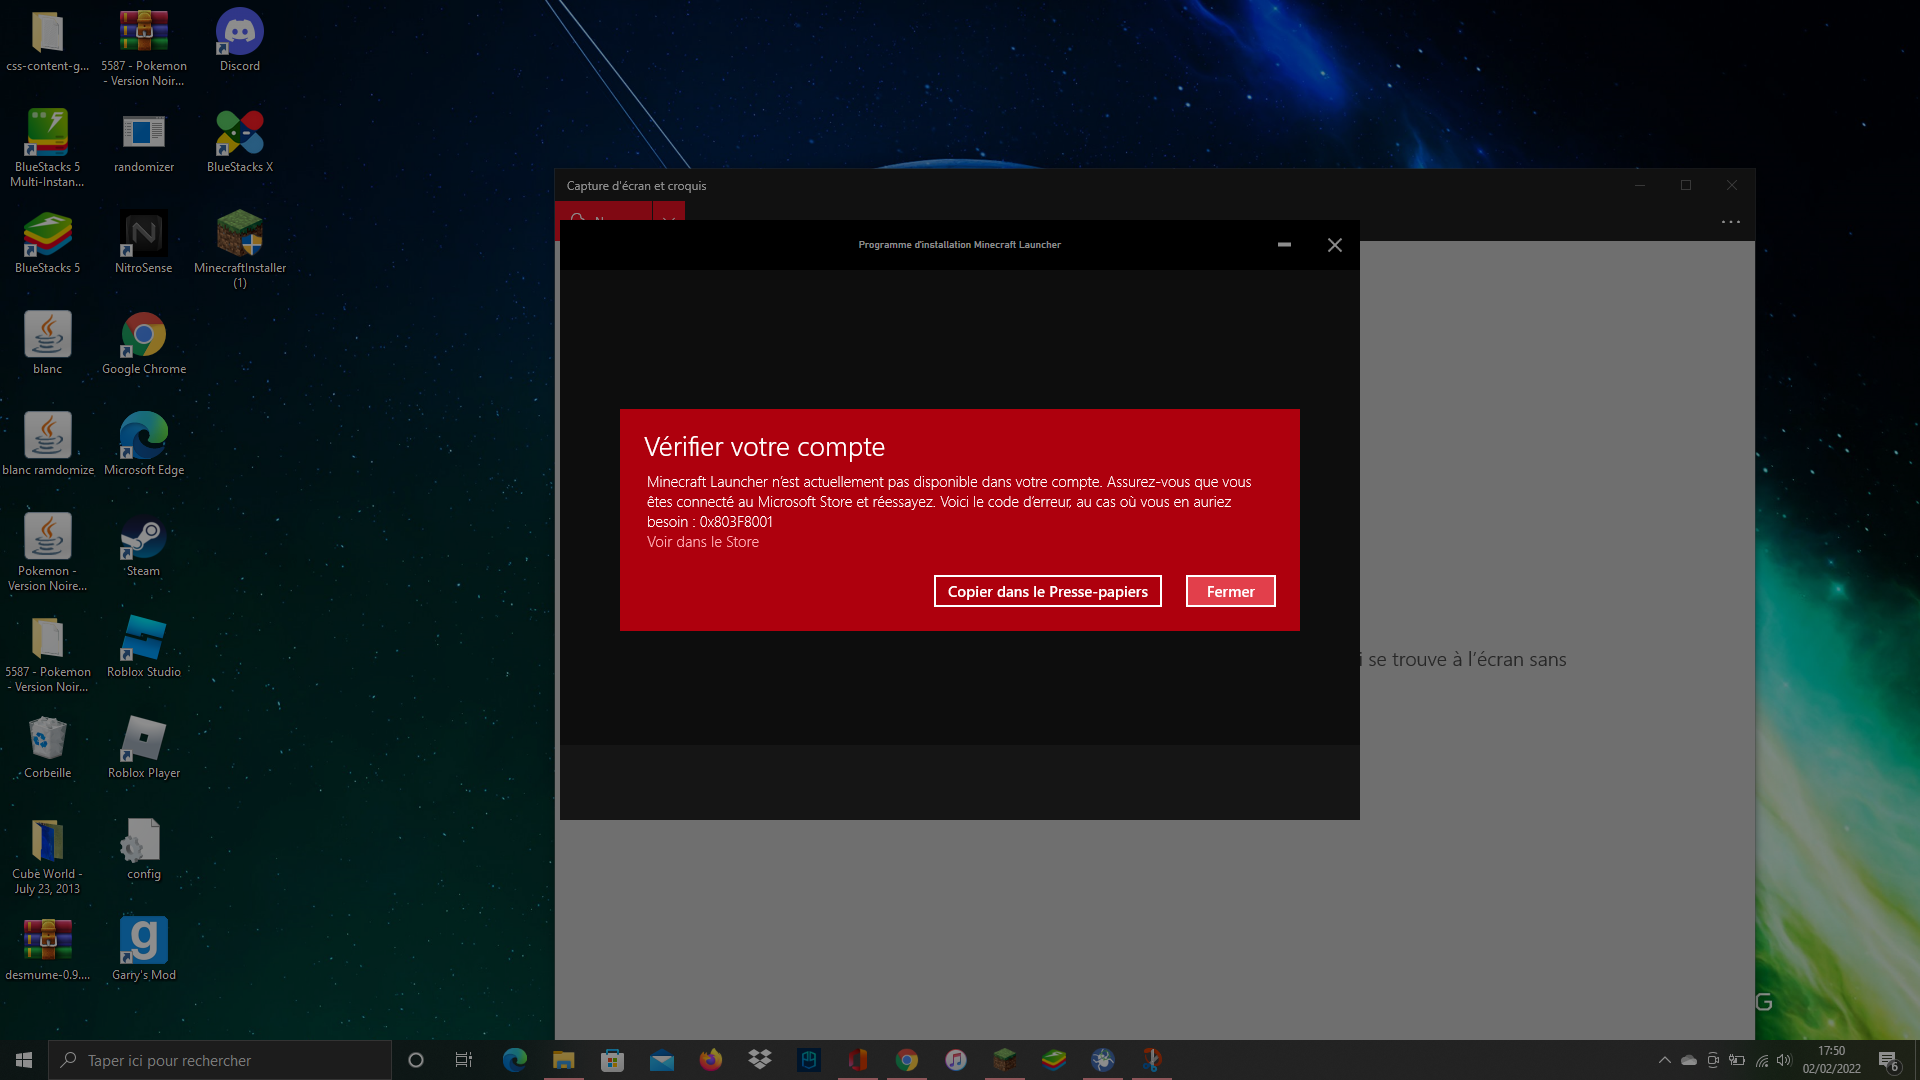Open the Wi-Fi network tray icon
The image size is (1920, 1080).
tap(1761, 1060)
